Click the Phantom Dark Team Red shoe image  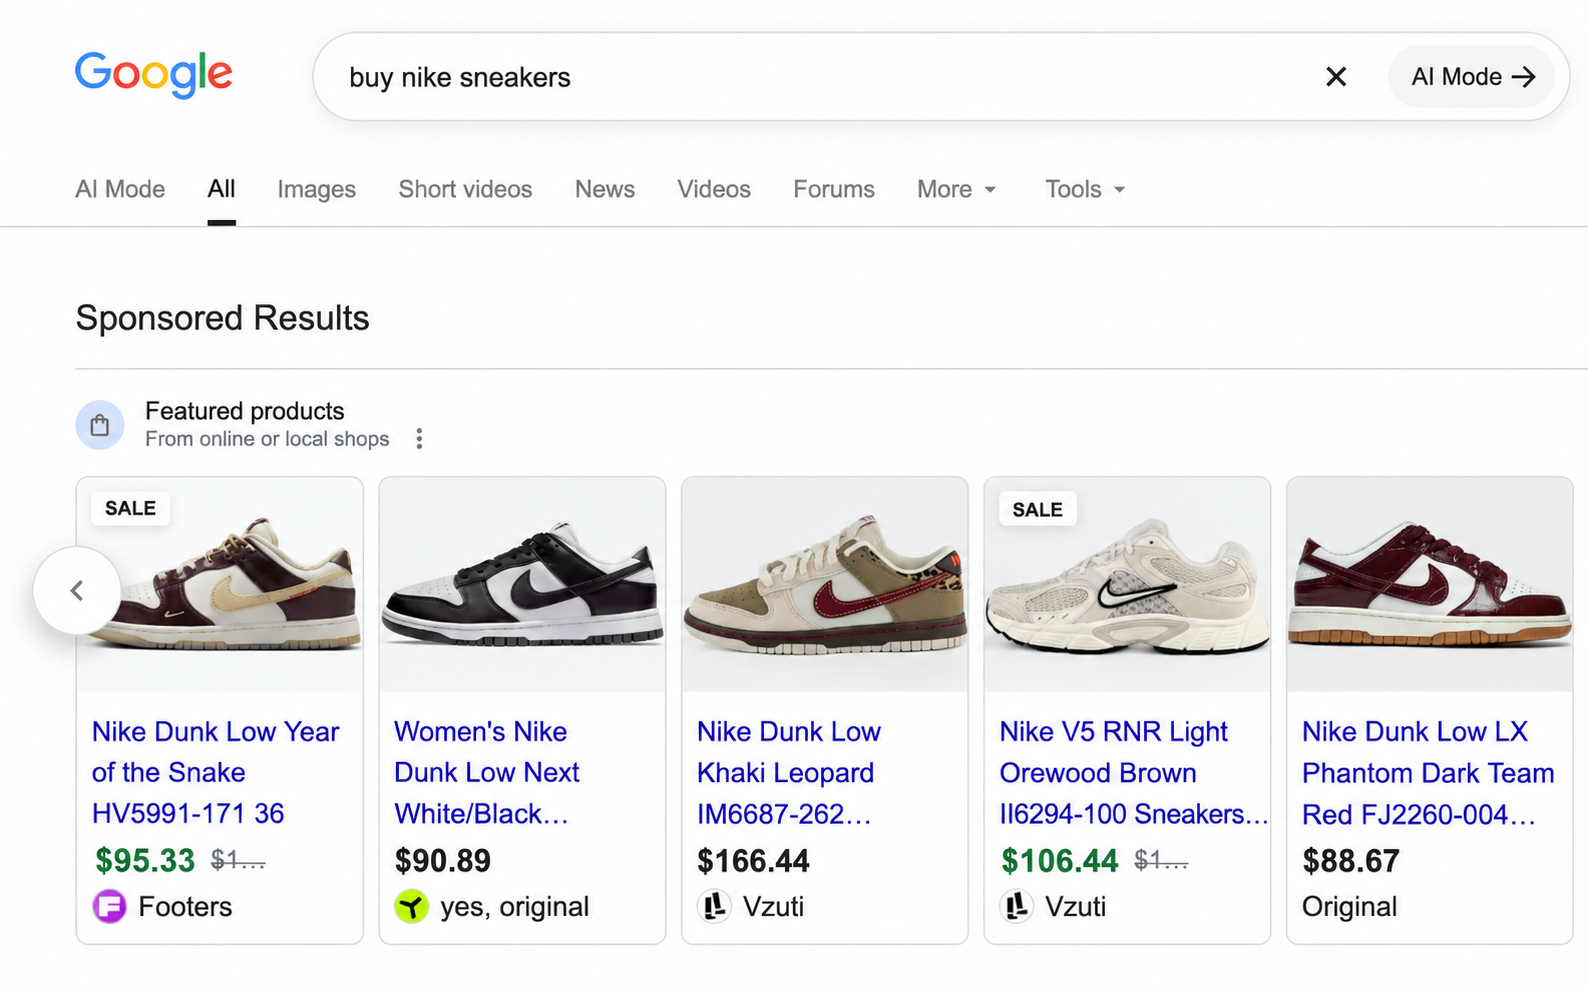point(1430,585)
